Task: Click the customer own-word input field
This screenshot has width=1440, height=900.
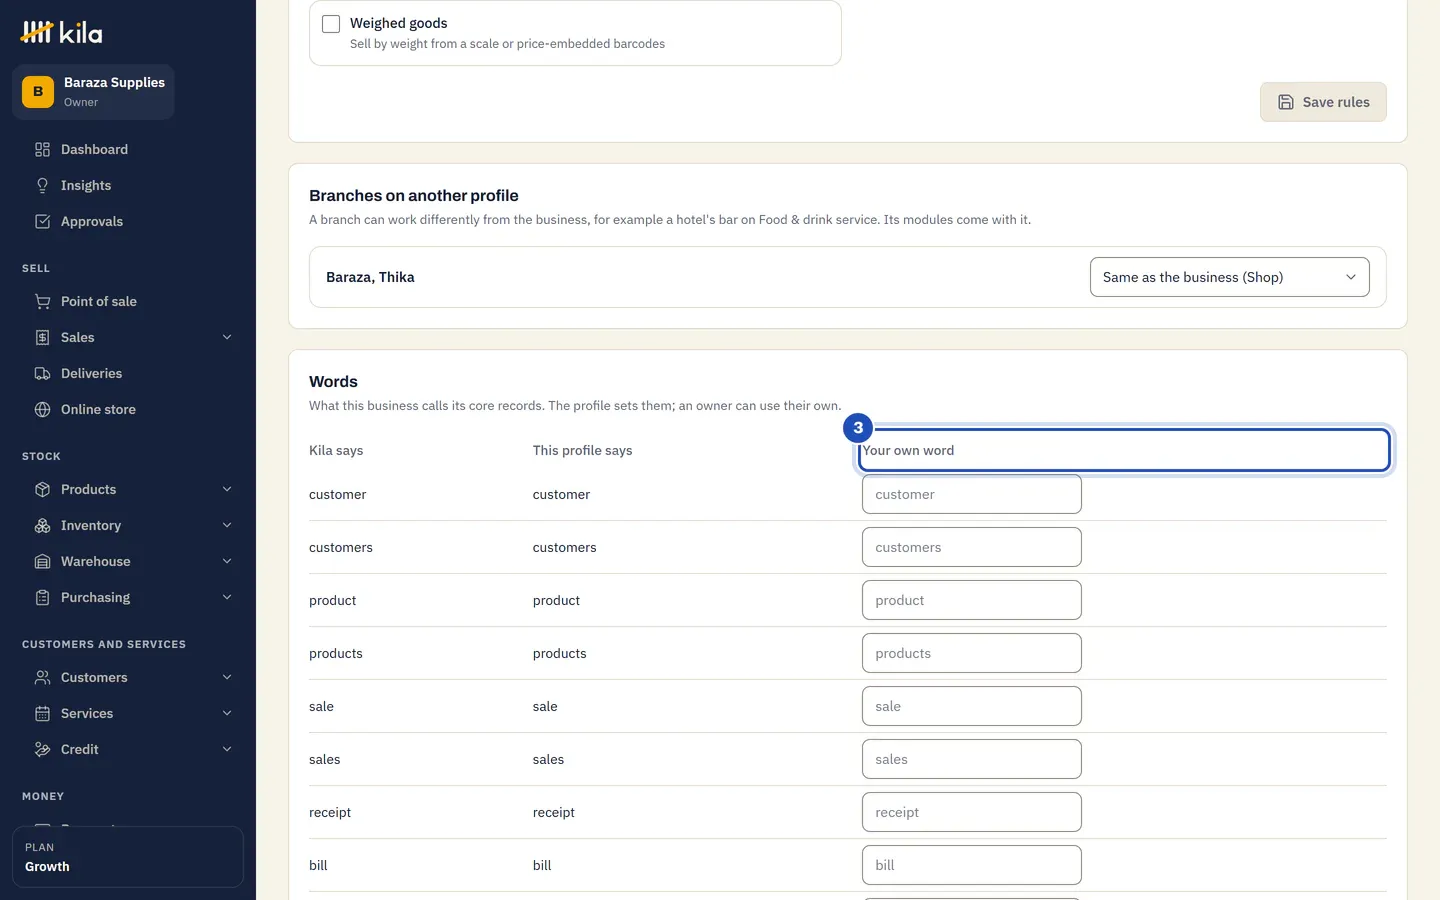Action: point(971,494)
